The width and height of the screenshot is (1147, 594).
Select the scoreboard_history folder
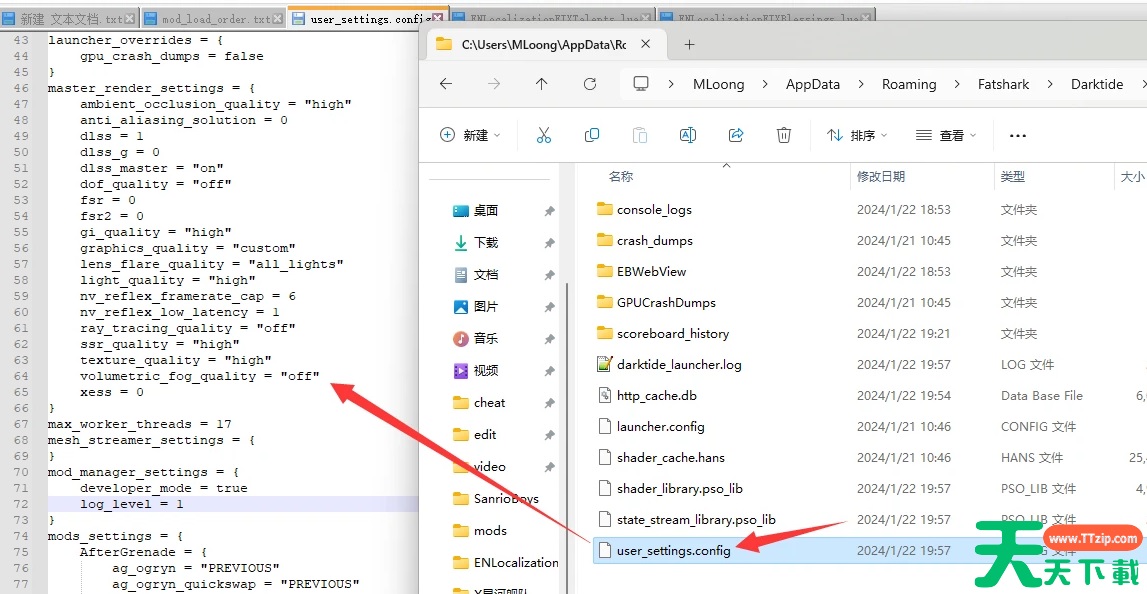(673, 334)
